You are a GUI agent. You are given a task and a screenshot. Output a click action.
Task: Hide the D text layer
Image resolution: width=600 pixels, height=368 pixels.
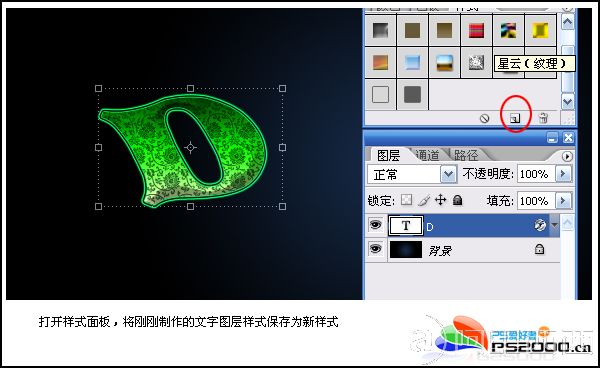coord(375,225)
